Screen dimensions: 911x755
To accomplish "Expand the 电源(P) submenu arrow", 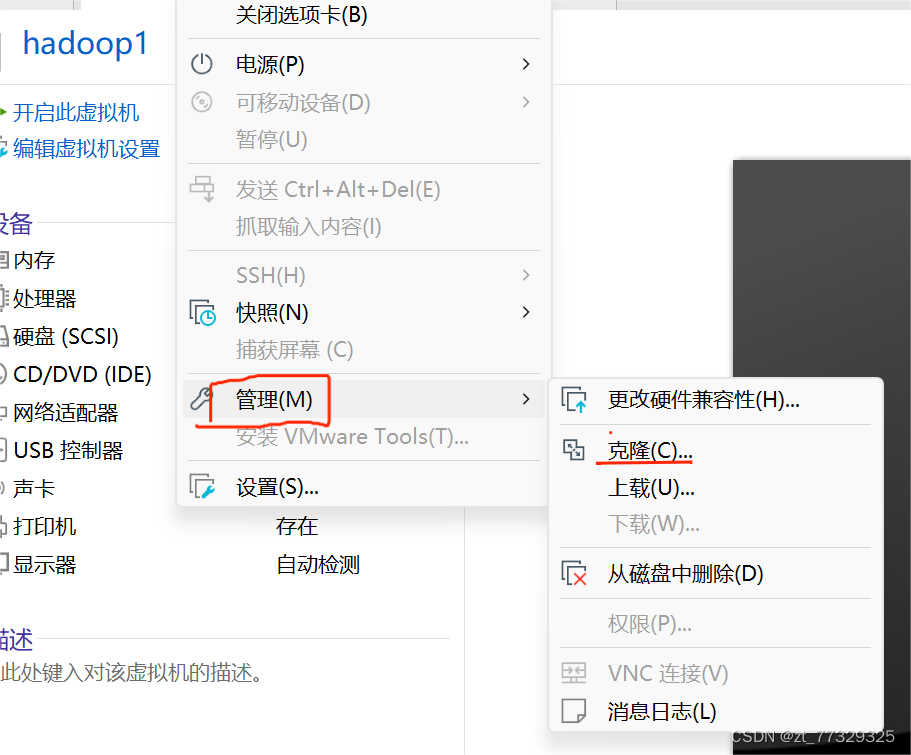I will click(526, 64).
